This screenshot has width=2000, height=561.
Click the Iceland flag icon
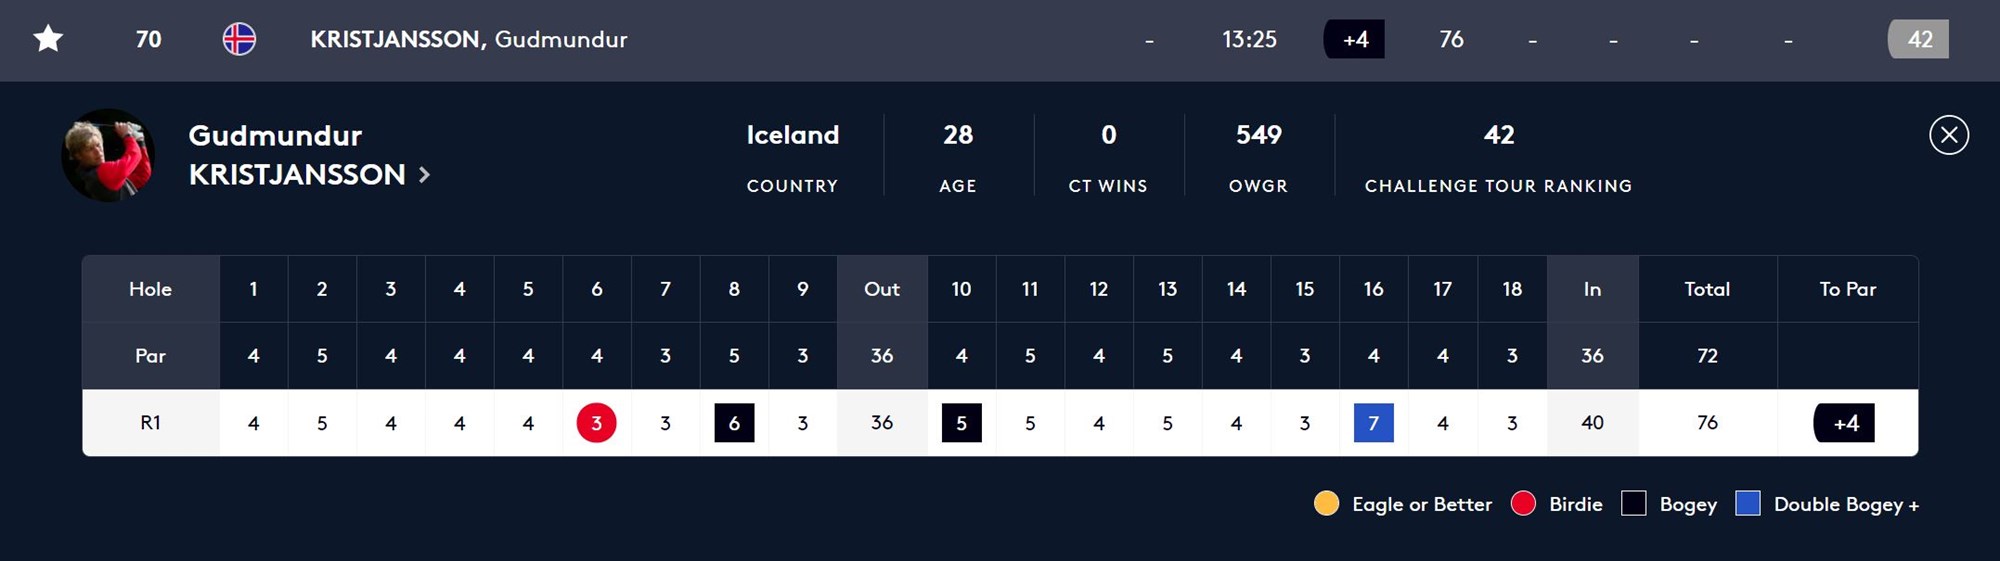(x=239, y=39)
